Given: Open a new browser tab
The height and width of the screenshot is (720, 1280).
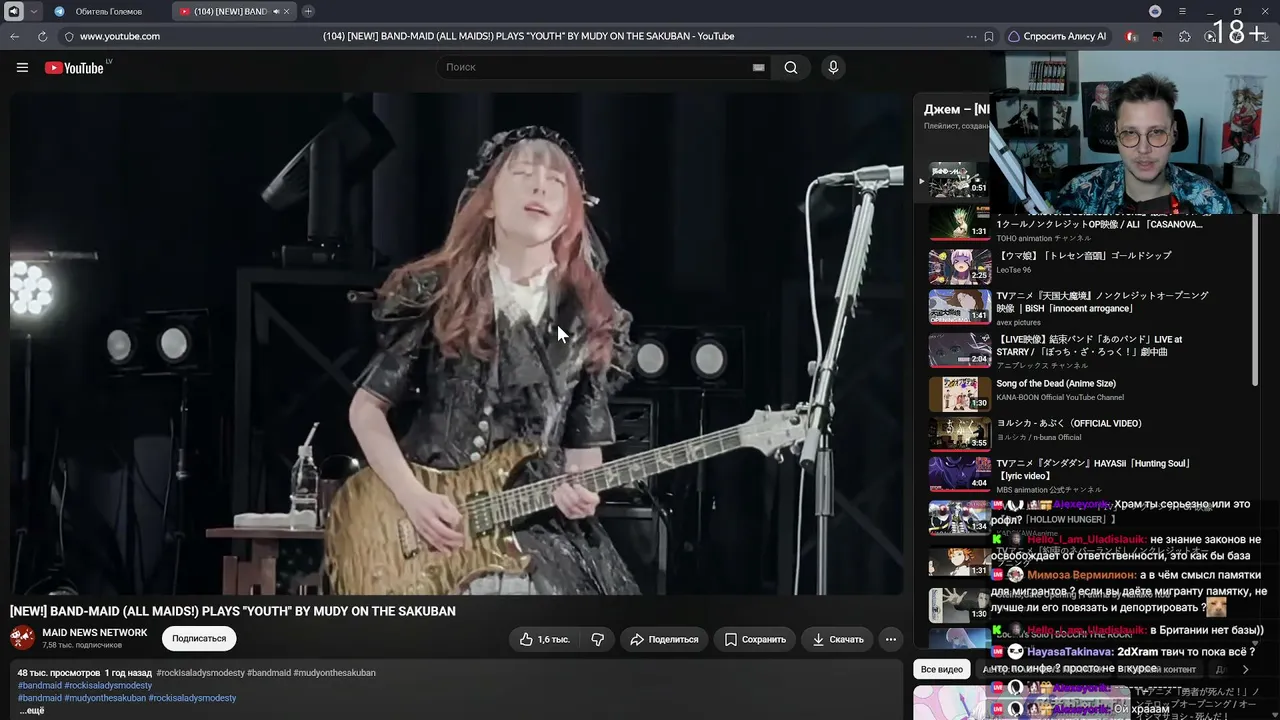Looking at the screenshot, I should pos(308,11).
